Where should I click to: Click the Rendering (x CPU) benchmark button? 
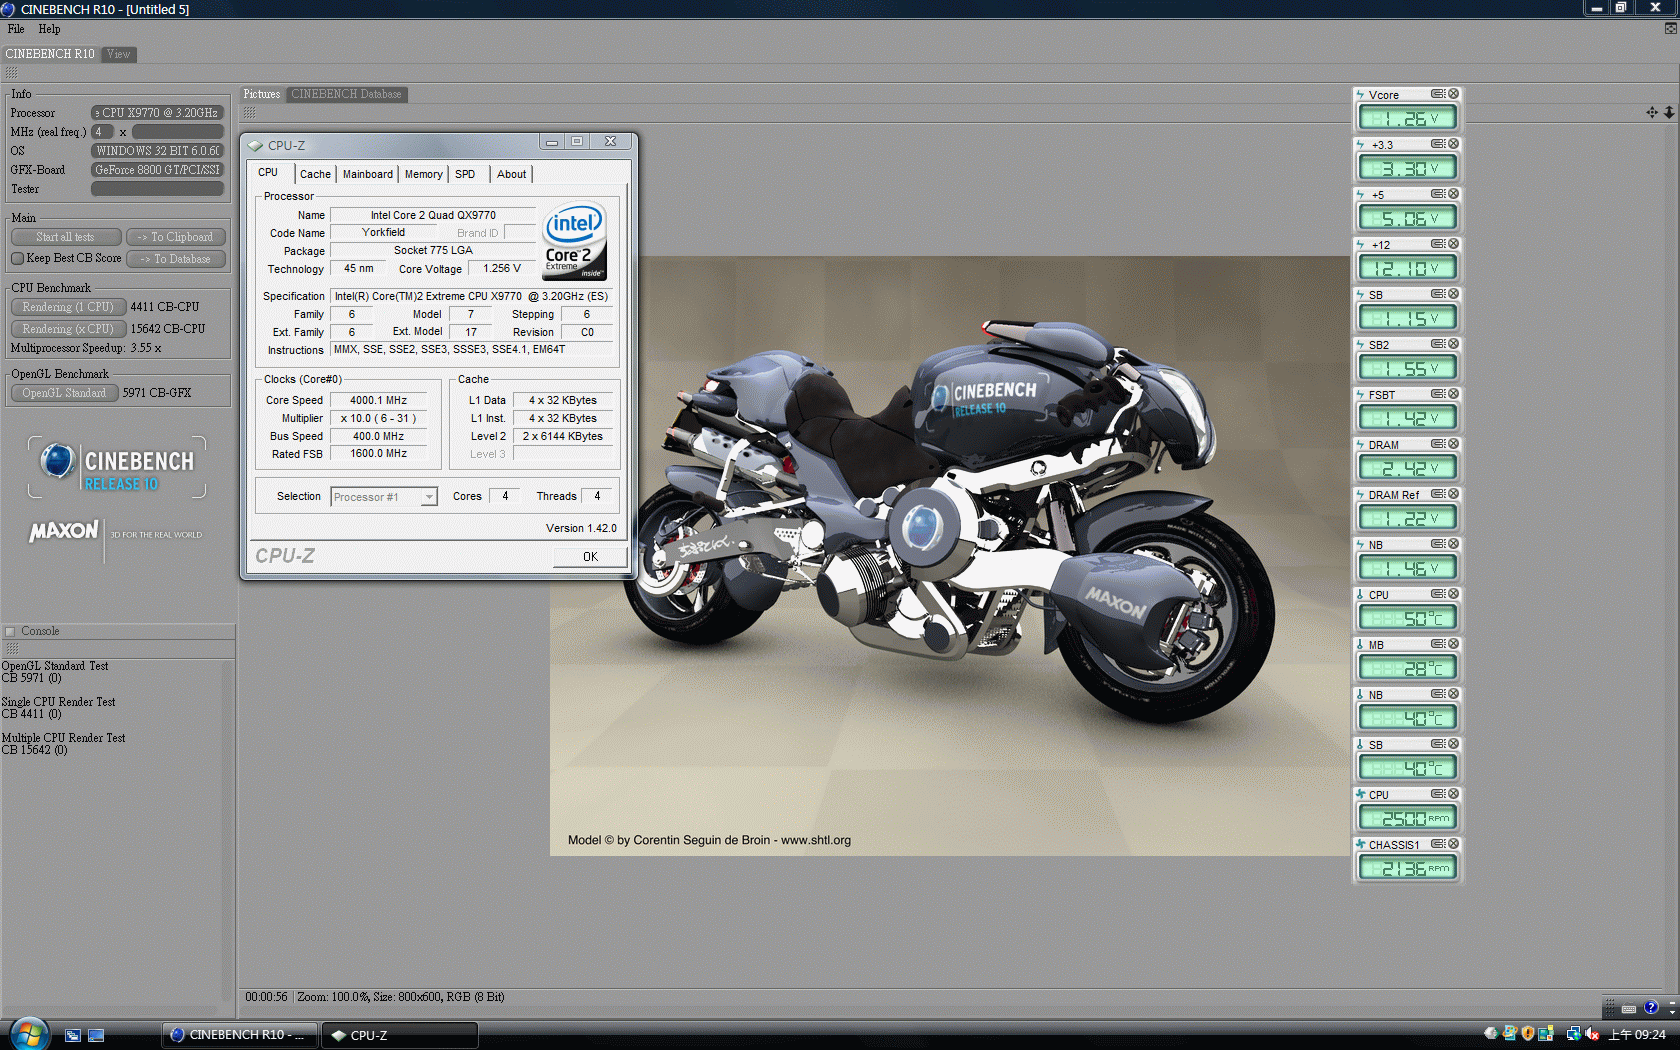[x=68, y=329]
